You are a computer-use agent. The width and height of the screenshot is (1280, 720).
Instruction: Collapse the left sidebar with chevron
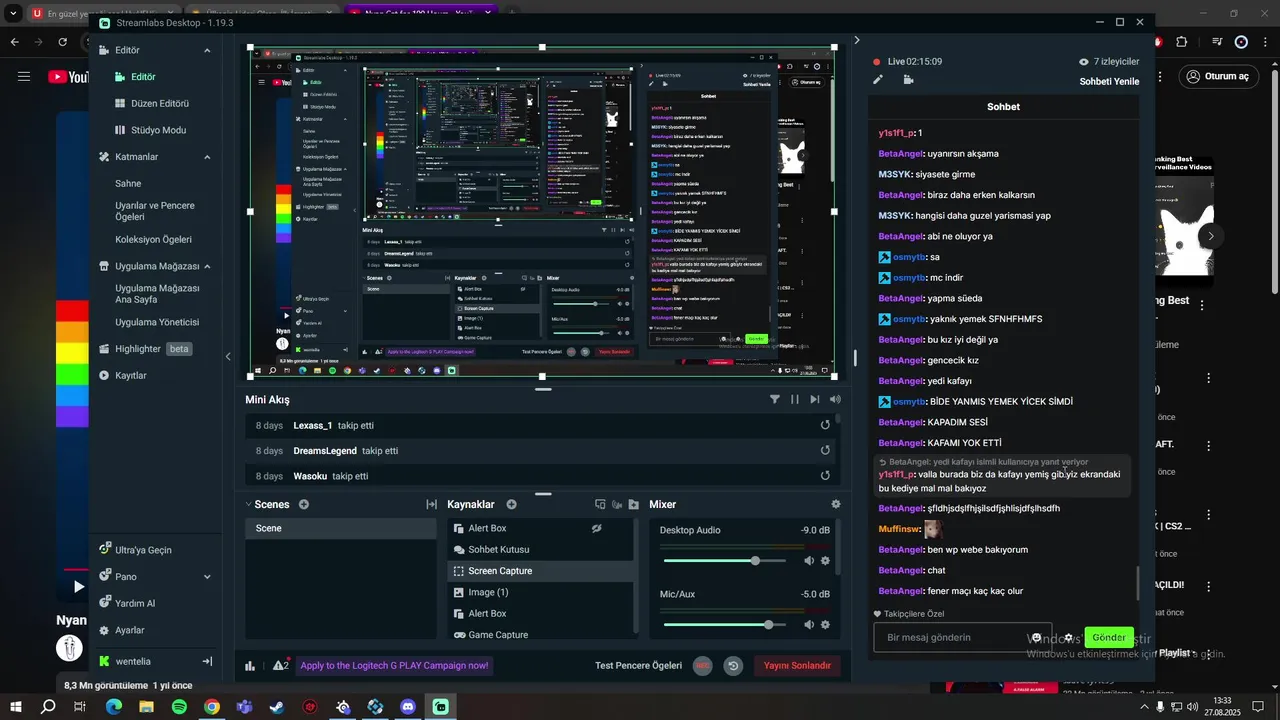point(228,356)
